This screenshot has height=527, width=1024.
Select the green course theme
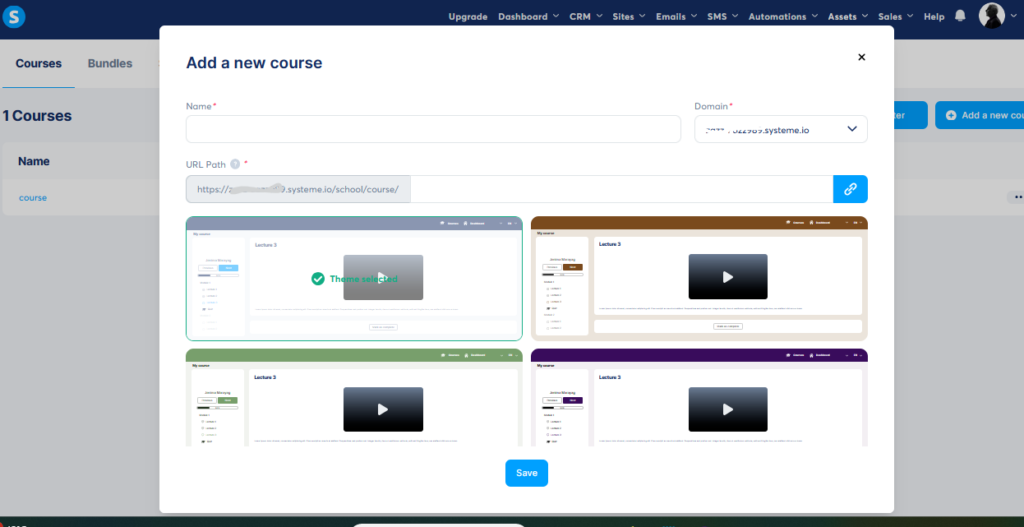tap(354, 397)
